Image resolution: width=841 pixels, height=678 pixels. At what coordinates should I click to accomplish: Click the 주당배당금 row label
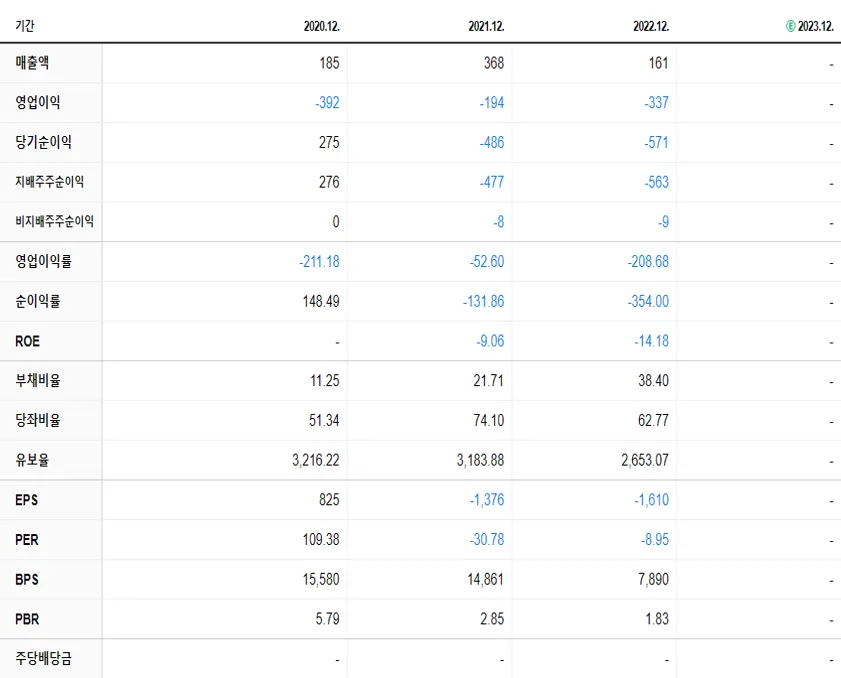tap(43, 658)
